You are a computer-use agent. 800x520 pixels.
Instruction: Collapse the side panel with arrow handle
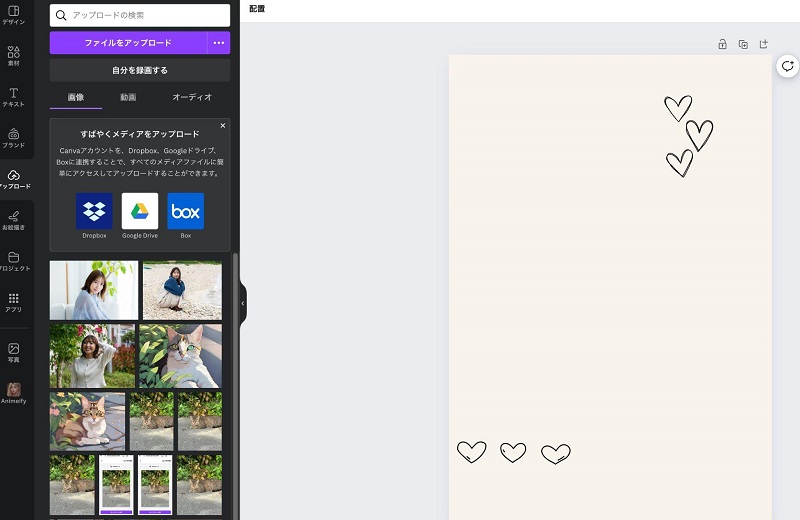click(x=243, y=303)
